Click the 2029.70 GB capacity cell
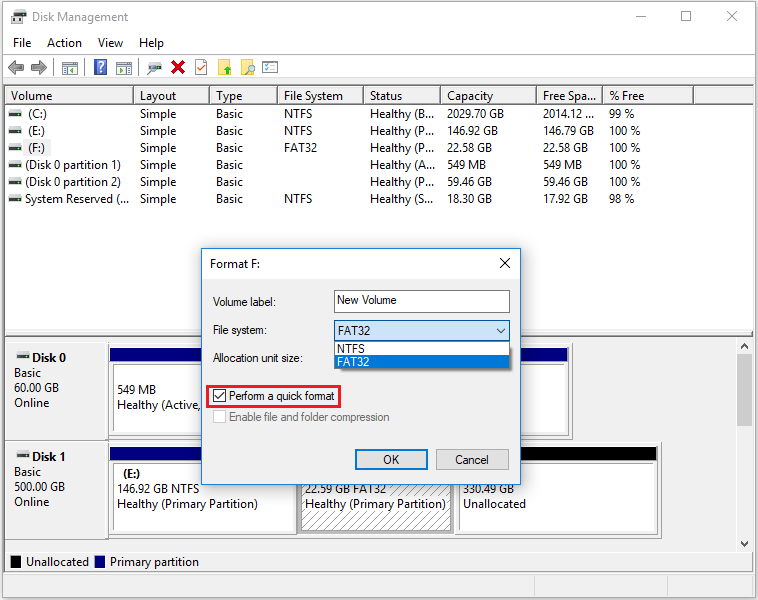758x600 pixels. pyautogui.click(x=475, y=114)
